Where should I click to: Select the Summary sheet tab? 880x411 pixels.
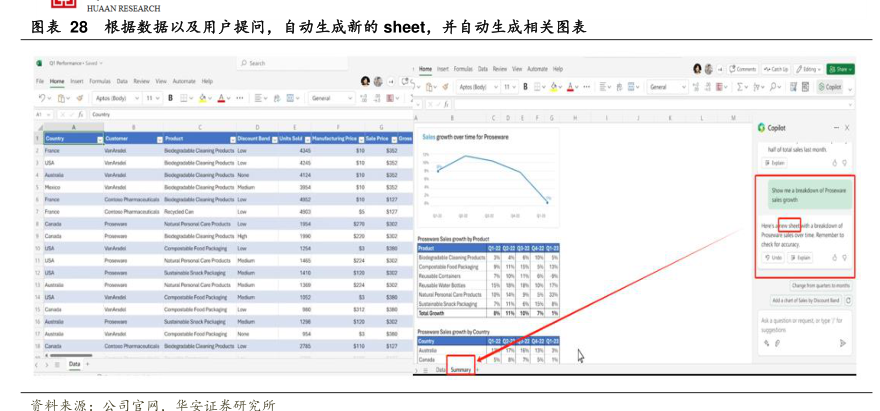460,369
